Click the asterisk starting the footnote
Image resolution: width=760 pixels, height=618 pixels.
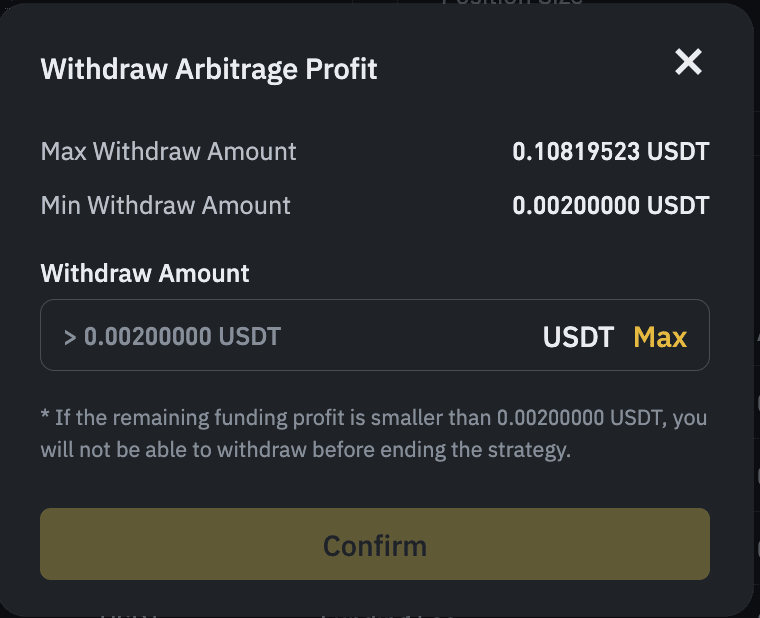coord(45,414)
